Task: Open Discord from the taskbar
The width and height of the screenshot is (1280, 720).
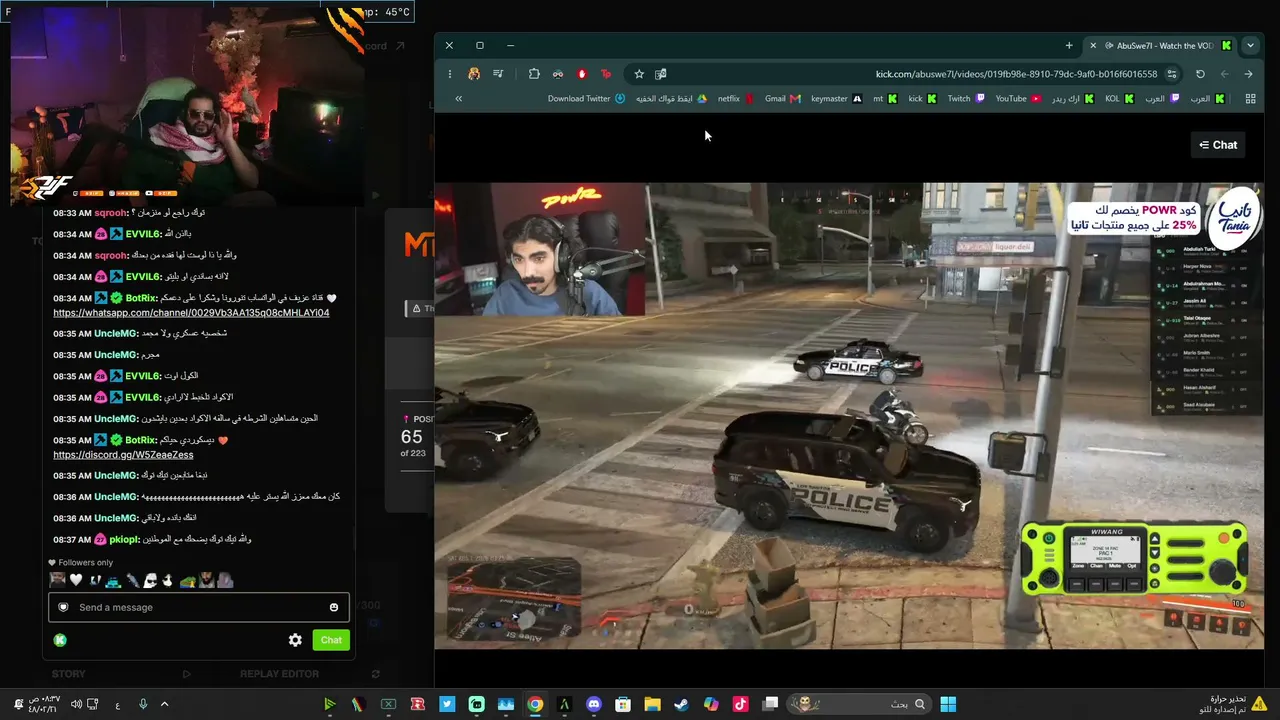Action: coord(594,704)
